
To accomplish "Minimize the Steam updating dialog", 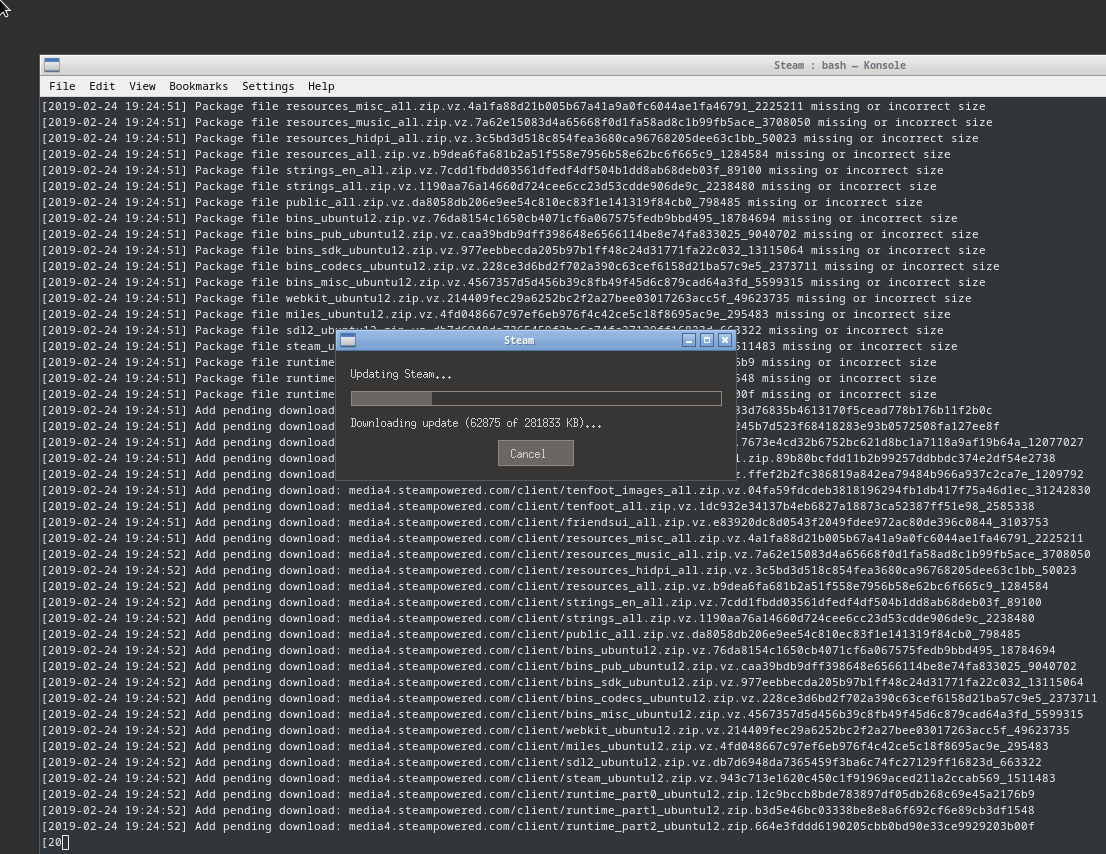I will [x=689, y=340].
